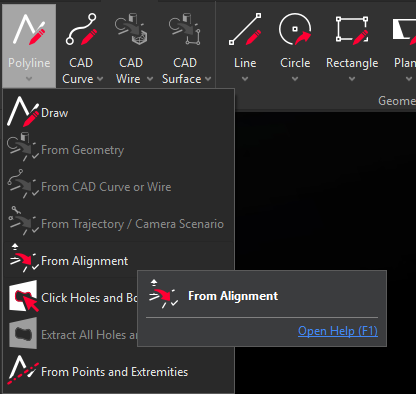
Task: Click the Click Holes red arrow icon
Action: tap(23, 297)
